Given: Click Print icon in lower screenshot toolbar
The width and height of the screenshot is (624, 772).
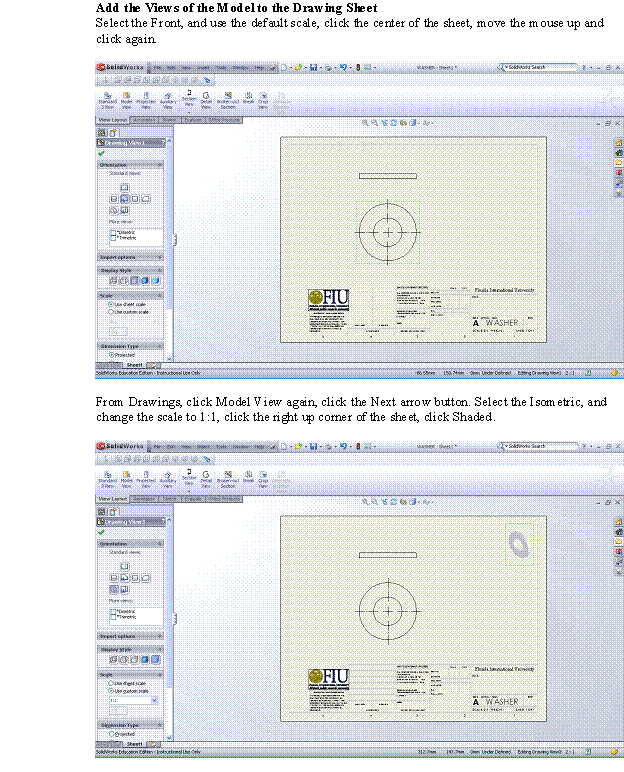Looking at the screenshot, I should tap(329, 447).
